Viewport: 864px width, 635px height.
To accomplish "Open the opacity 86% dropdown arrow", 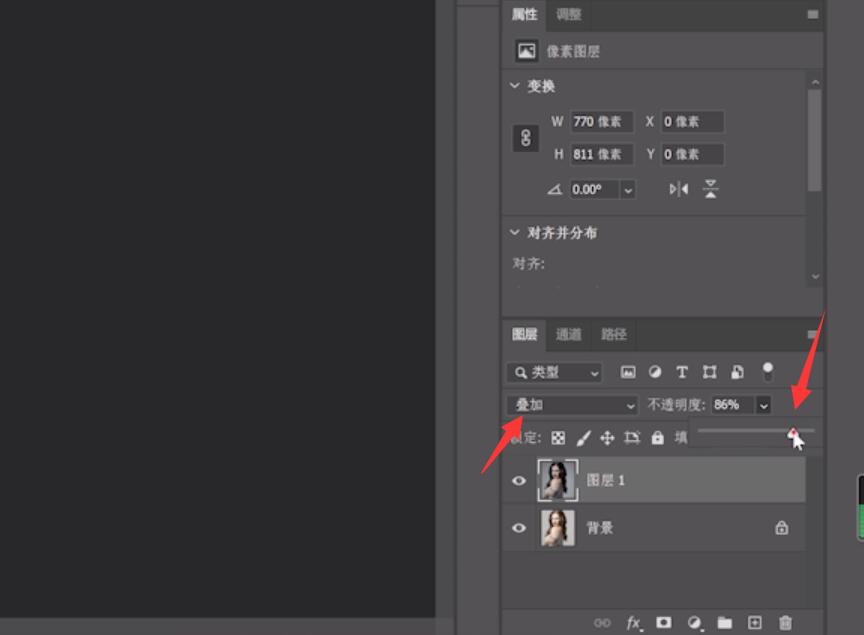I will point(763,406).
